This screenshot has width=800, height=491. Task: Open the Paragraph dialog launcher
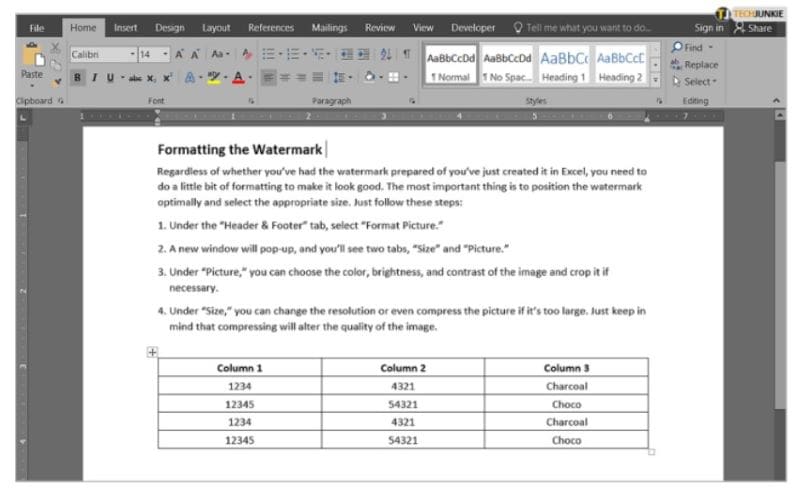tap(412, 101)
